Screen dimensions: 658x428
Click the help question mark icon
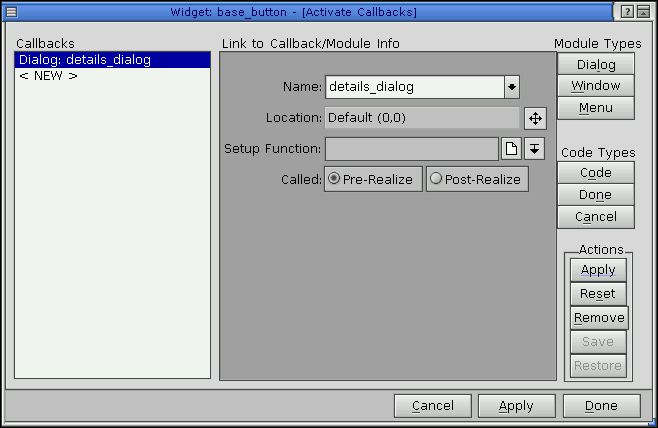point(627,11)
